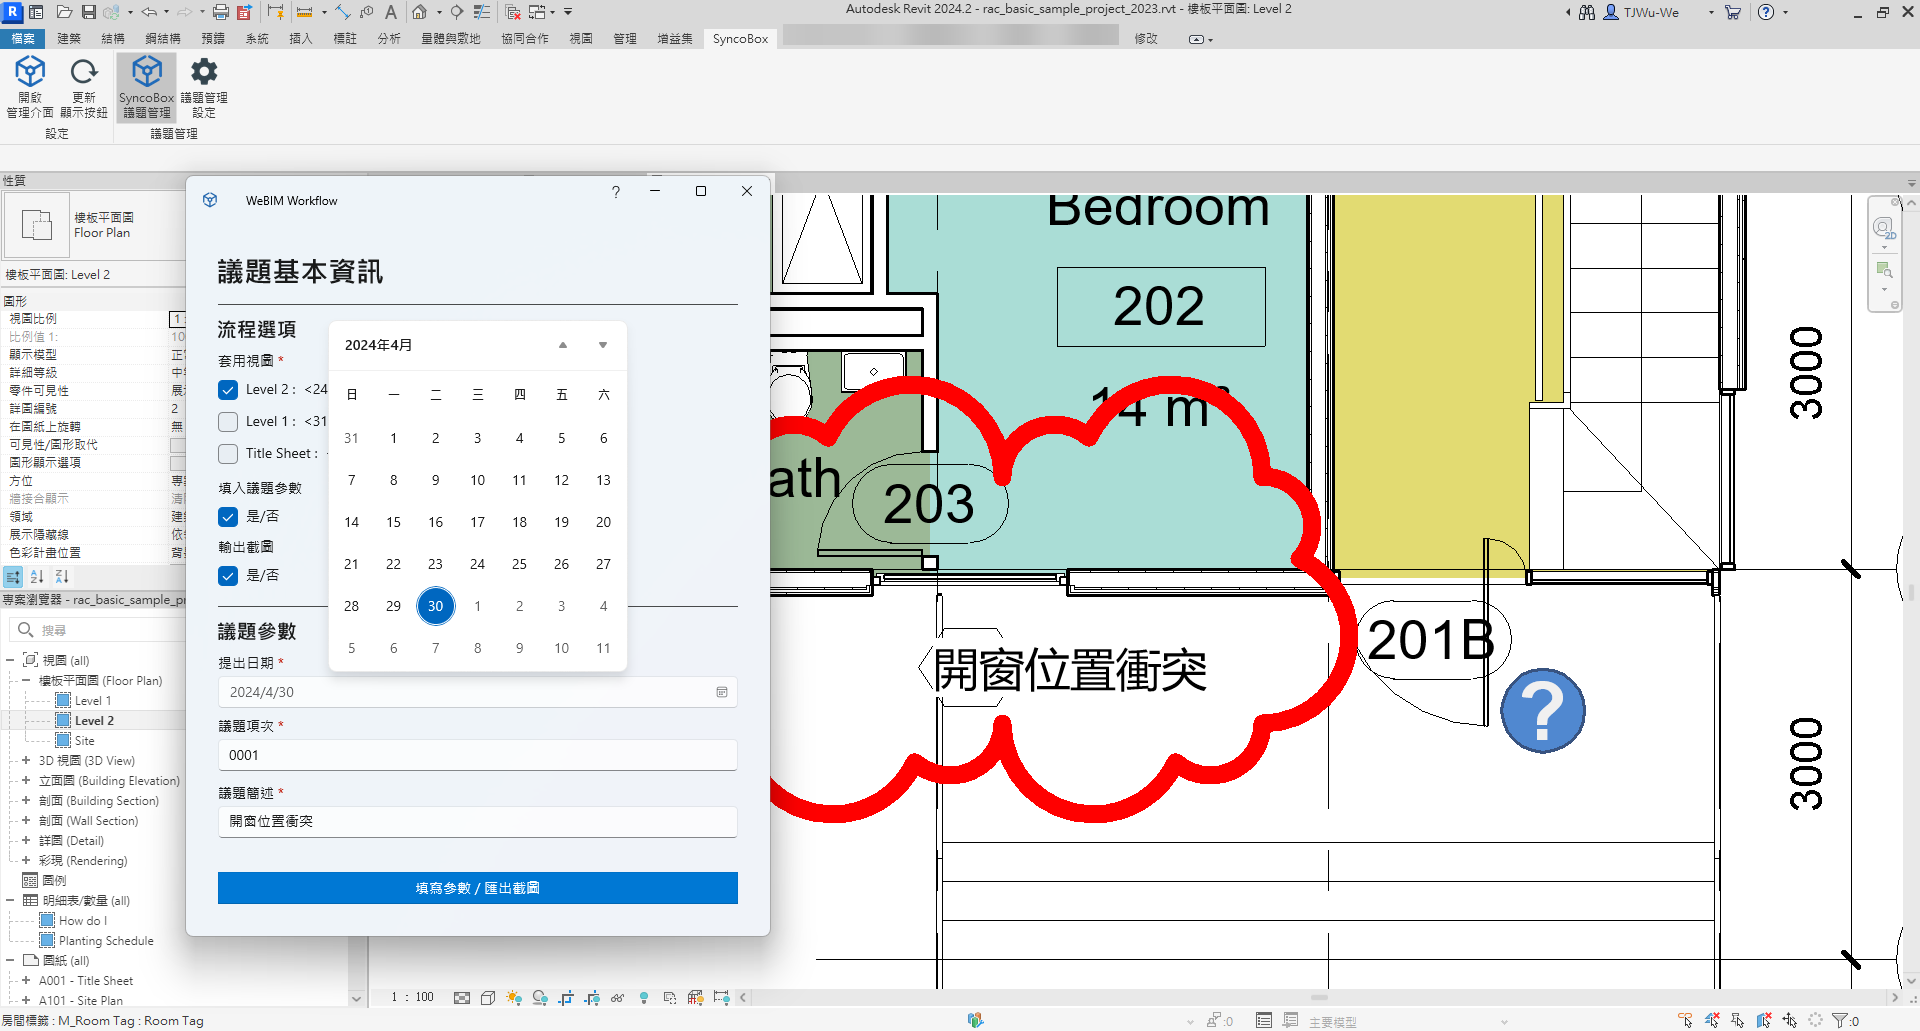This screenshot has height=1031, width=1920.
Task: Expand the 3D 視圖 tree node
Action: tap(26, 761)
